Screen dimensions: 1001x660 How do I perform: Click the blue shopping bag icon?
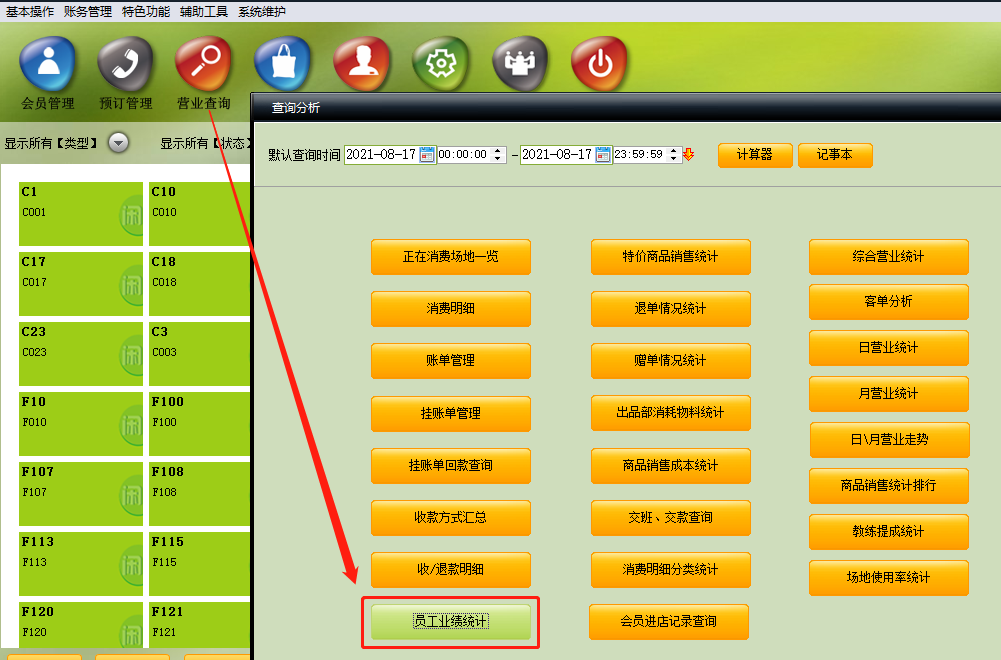coord(282,64)
